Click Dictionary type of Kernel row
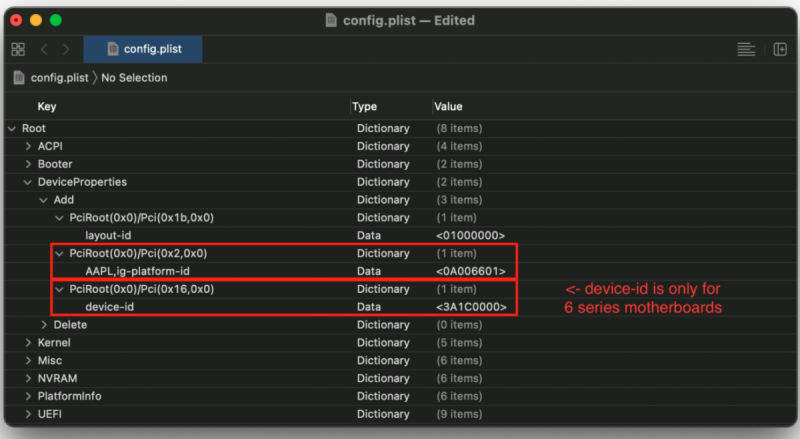Screen dimensions: 800x439 point(383,343)
